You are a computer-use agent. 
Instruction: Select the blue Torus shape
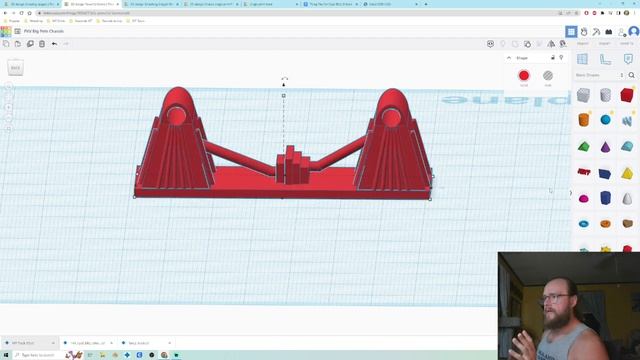[584, 224]
